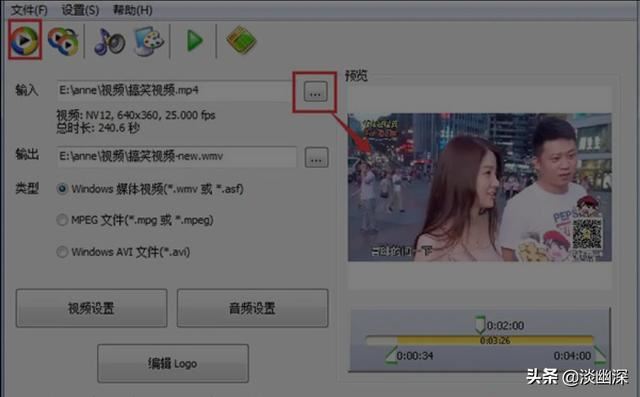Viewport: 640px width, 397px height.
Task: Click the video info text NV12, 640x360
Action: point(136,115)
